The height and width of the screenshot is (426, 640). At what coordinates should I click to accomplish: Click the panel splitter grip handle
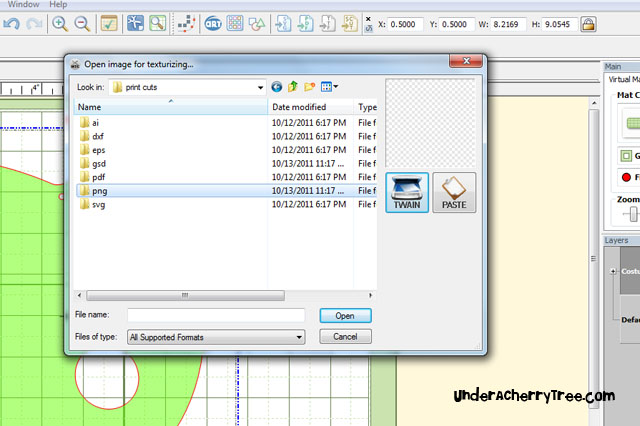point(593,258)
